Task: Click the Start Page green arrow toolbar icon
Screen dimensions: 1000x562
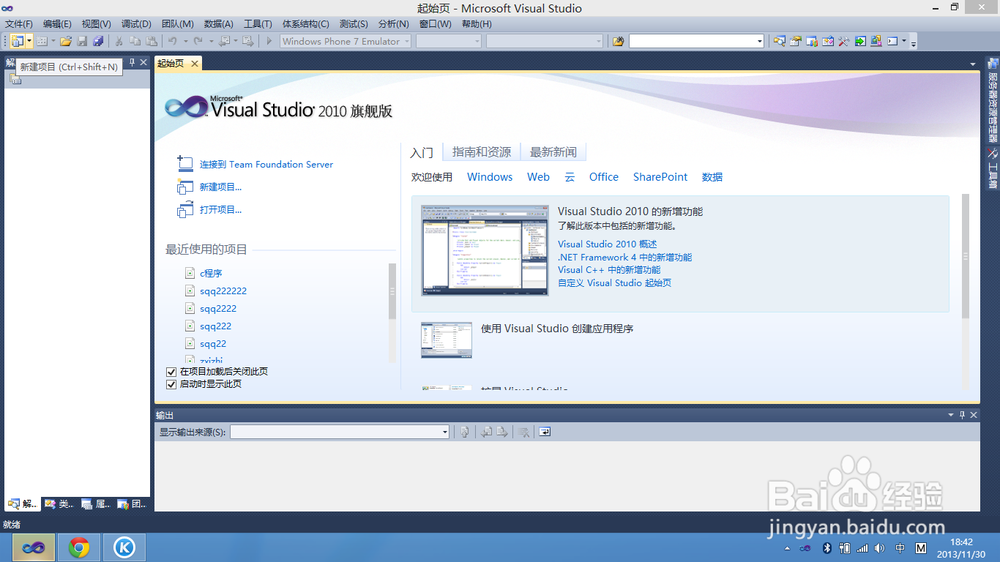Action: tap(860, 41)
